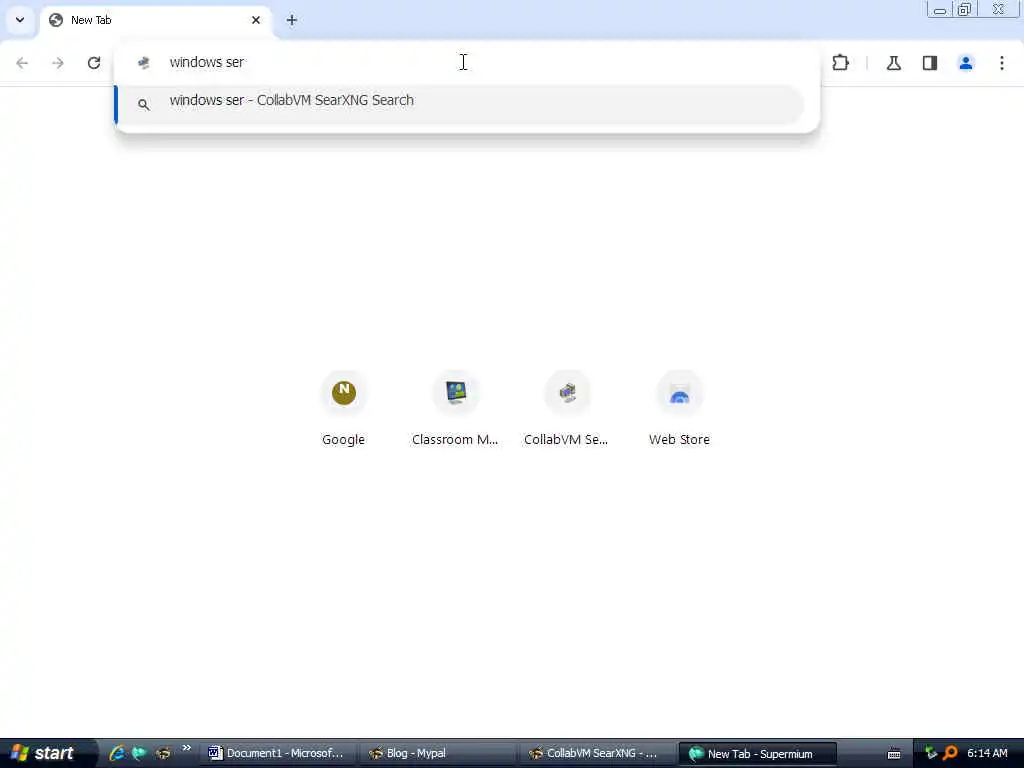Open the Google shortcut tile
Screen dimensions: 1024x768
[344, 409]
